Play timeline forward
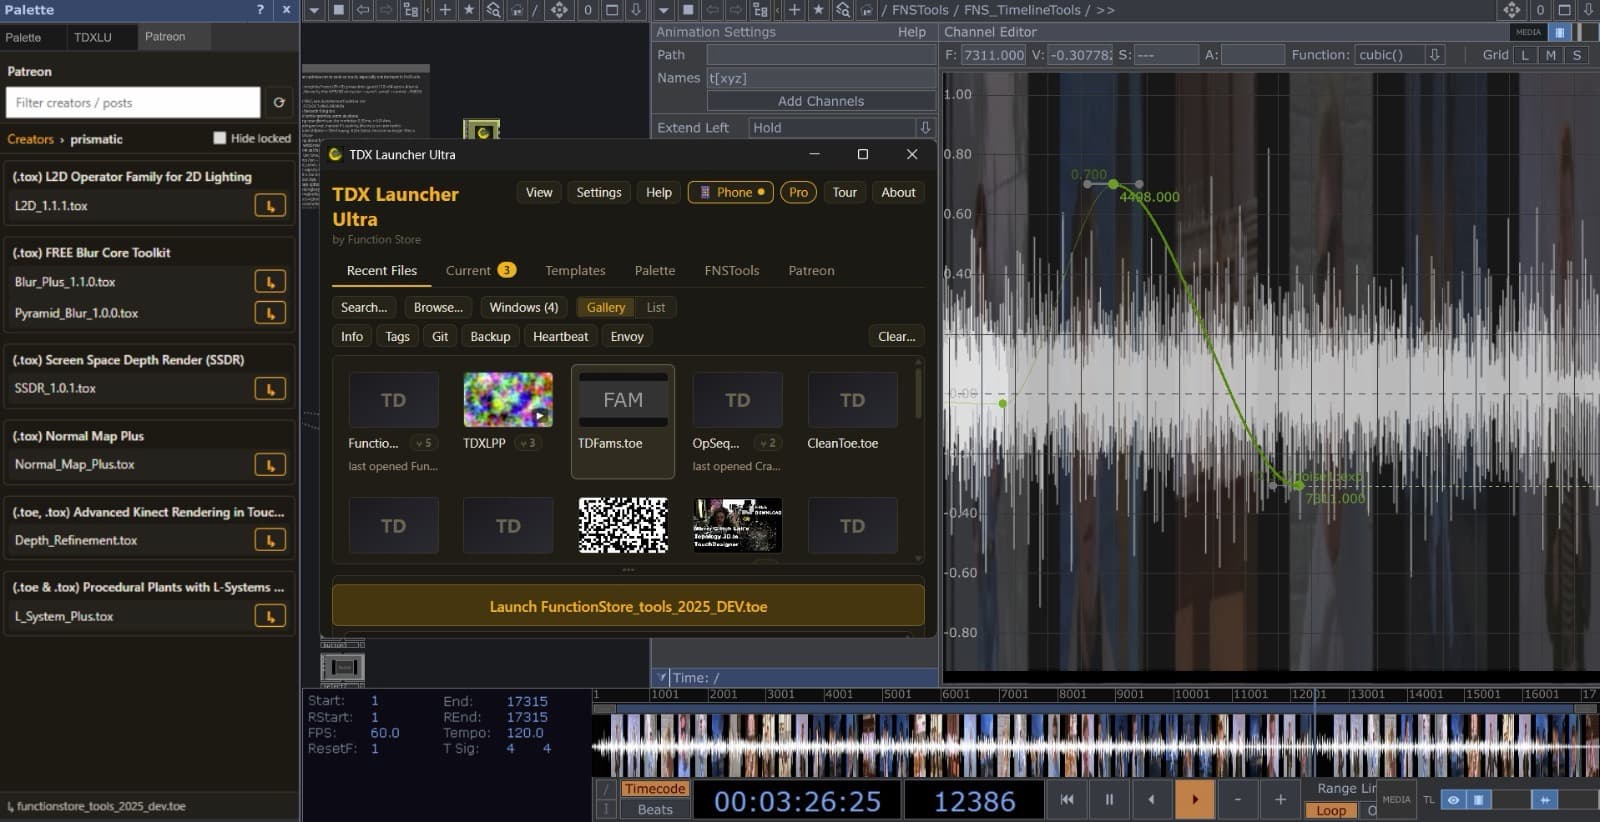Viewport: 1600px width, 822px height. [x=1194, y=799]
